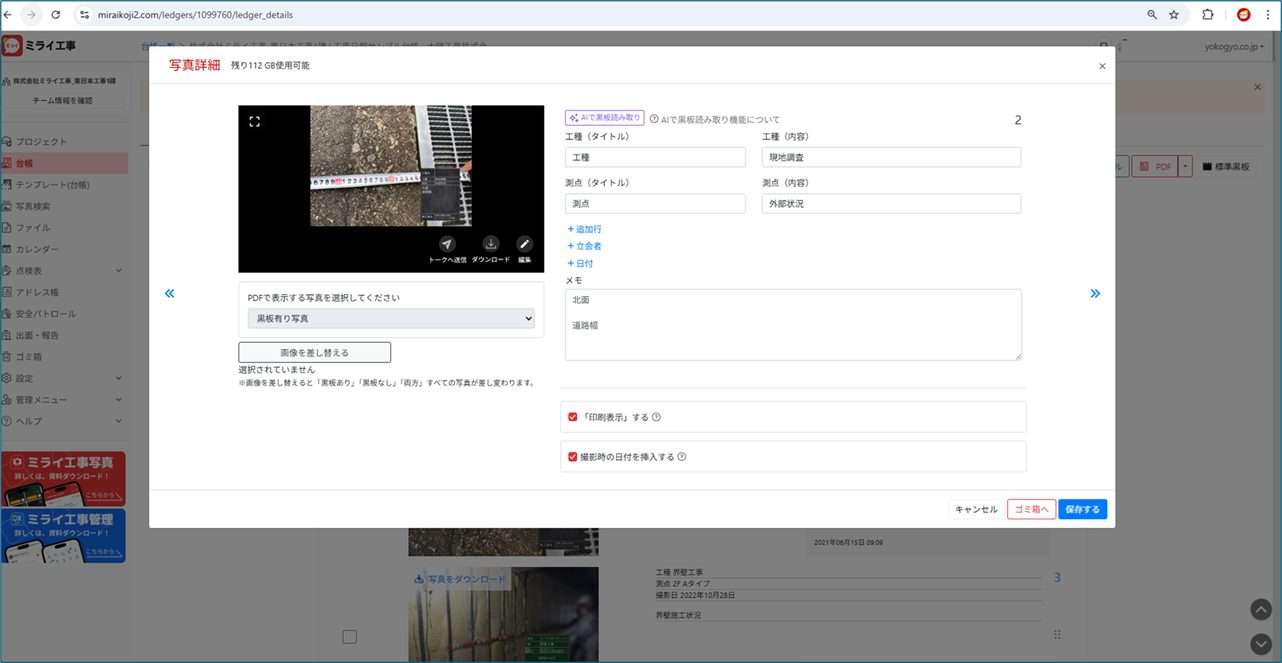Click the fullscreen expand icon on photo
1282x663 pixels.
pos(254,122)
